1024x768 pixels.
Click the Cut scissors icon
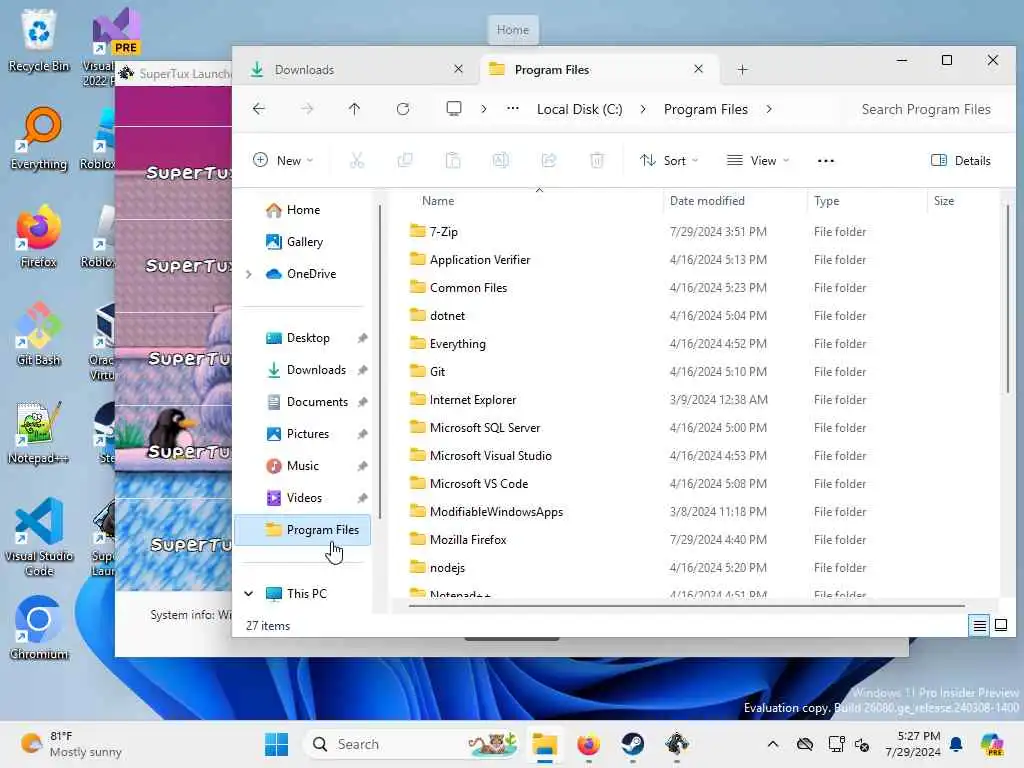pos(357,161)
